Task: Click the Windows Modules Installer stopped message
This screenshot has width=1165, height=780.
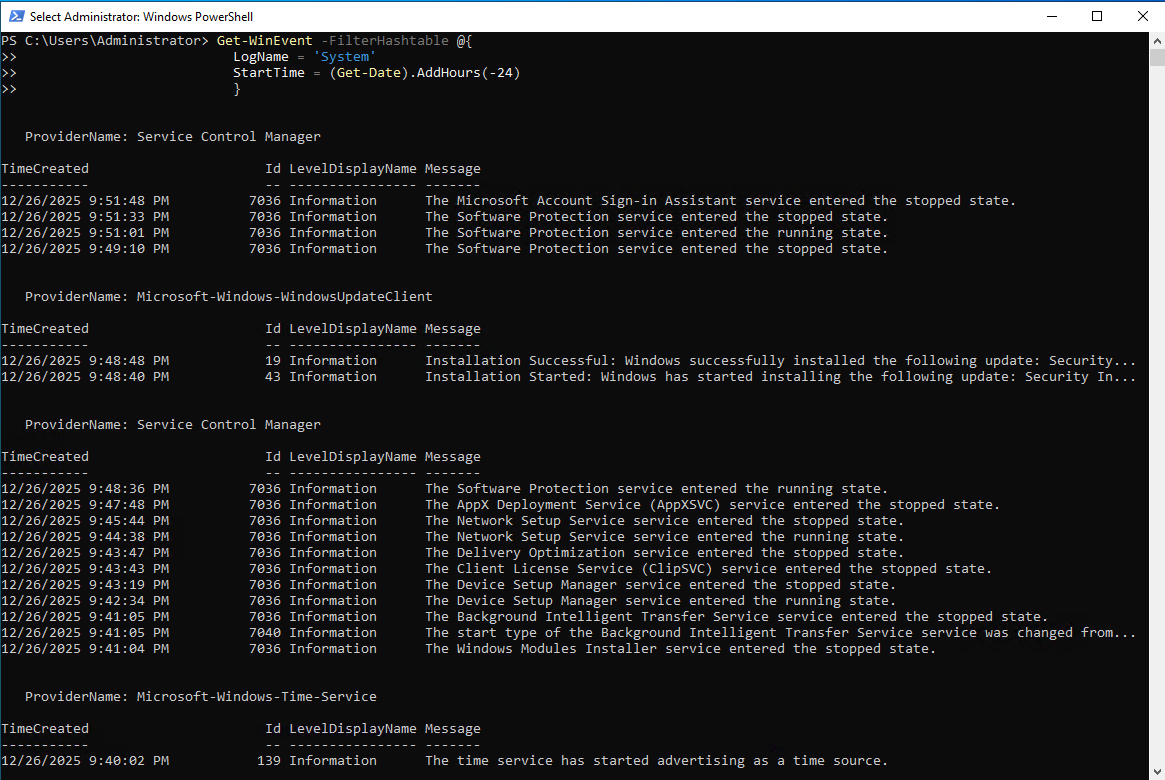Action: 680,649
